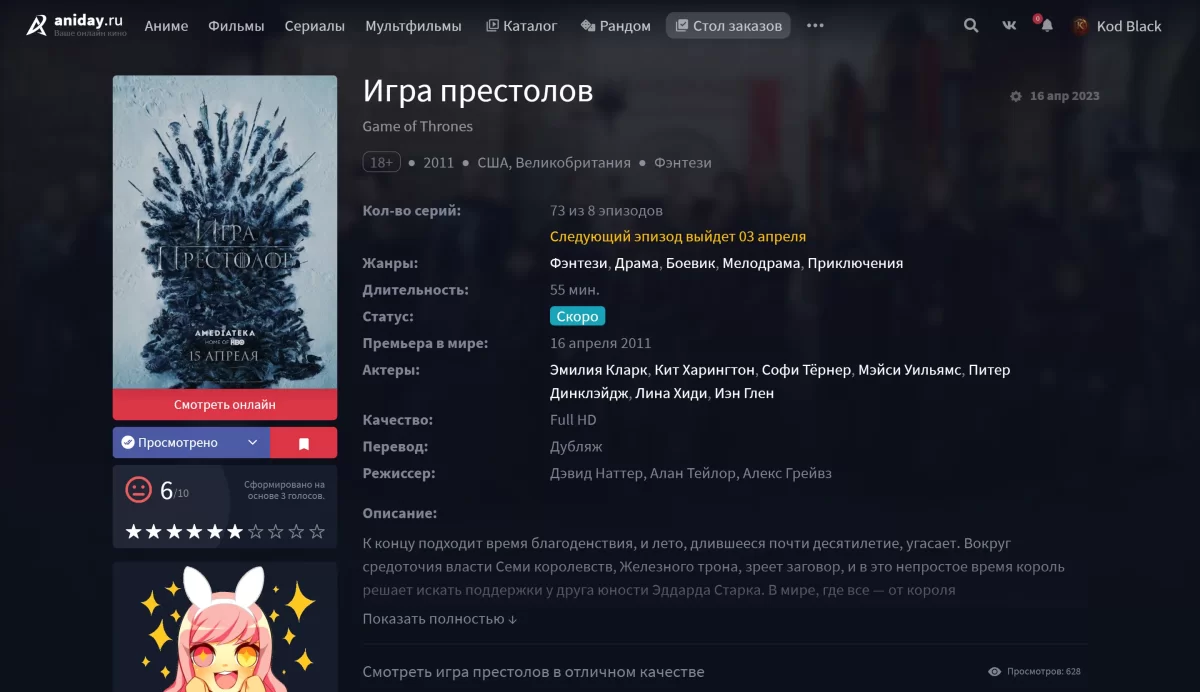Open the search magnifier icon
Screen dimensions: 1200x692
(971, 26)
